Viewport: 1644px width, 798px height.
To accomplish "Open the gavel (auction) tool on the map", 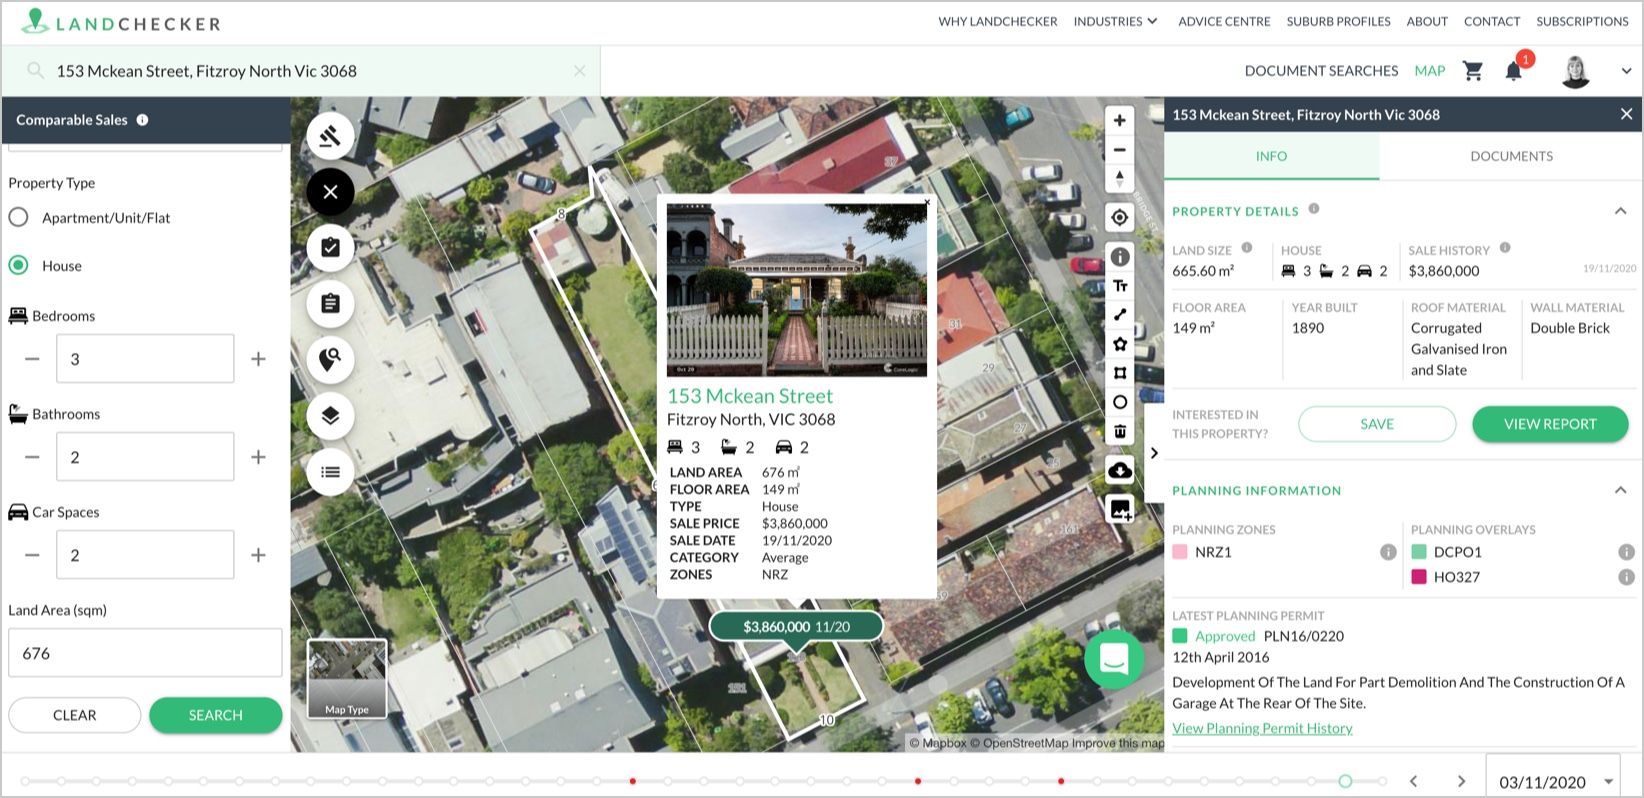I will pyautogui.click(x=330, y=137).
